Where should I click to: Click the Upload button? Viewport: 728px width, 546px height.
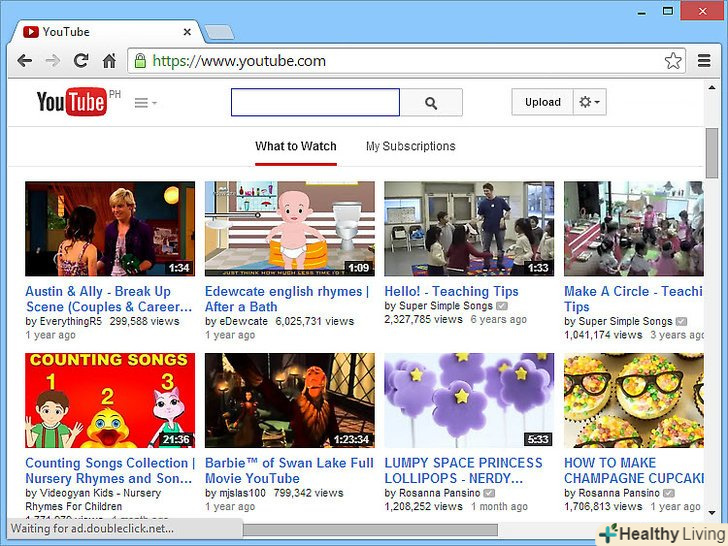[542, 102]
